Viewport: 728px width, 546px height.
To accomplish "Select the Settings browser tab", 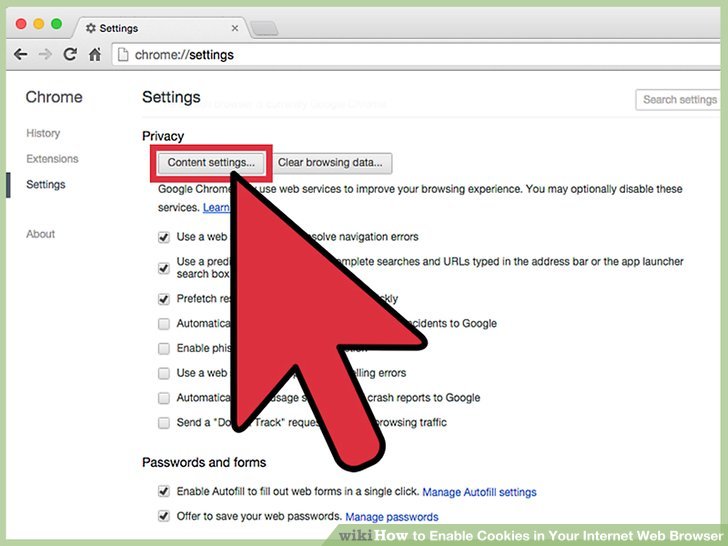I will 160,28.
